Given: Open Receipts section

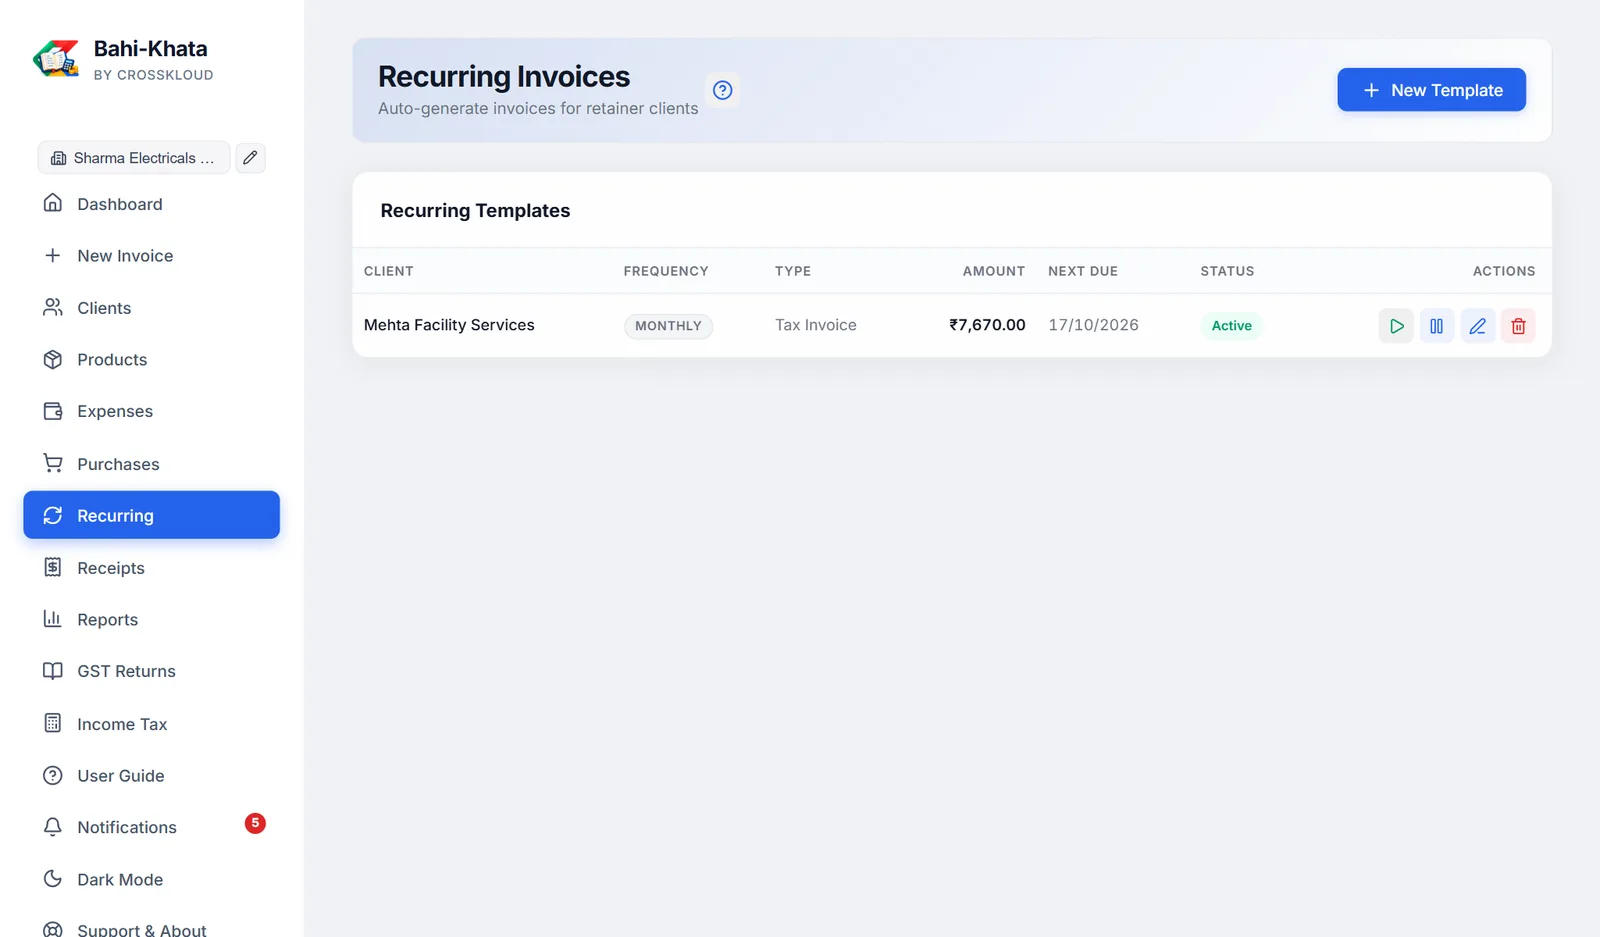Looking at the screenshot, I should pos(152,568).
